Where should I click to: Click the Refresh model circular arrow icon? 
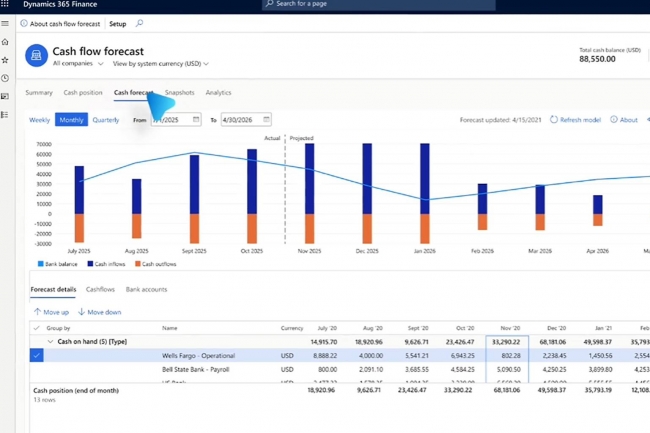(554, 119)
